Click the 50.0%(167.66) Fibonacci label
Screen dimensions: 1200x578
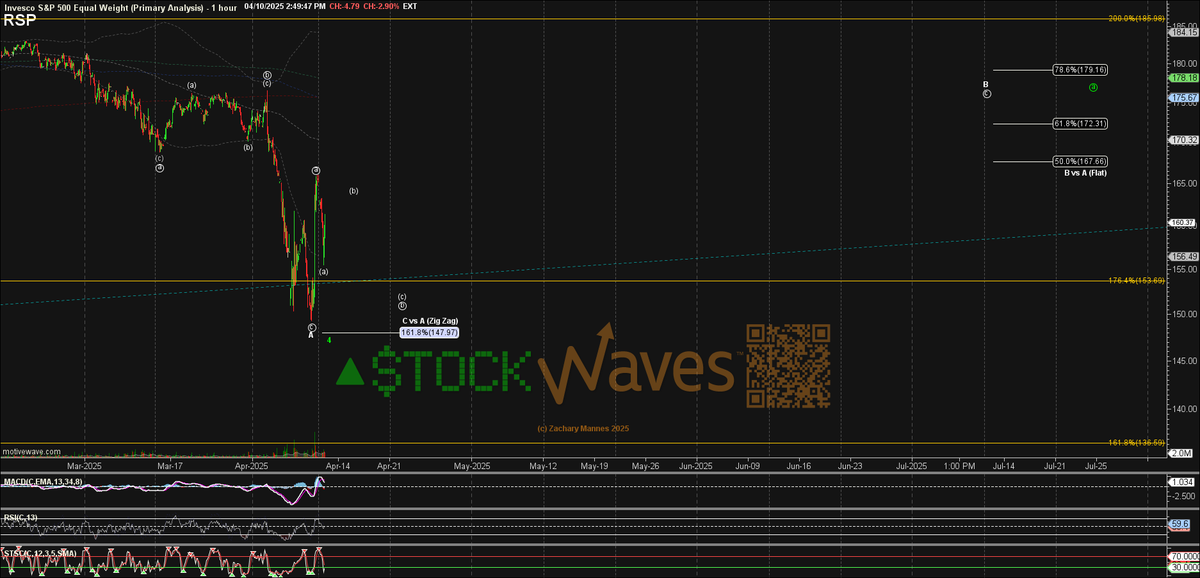(1079, 160)
